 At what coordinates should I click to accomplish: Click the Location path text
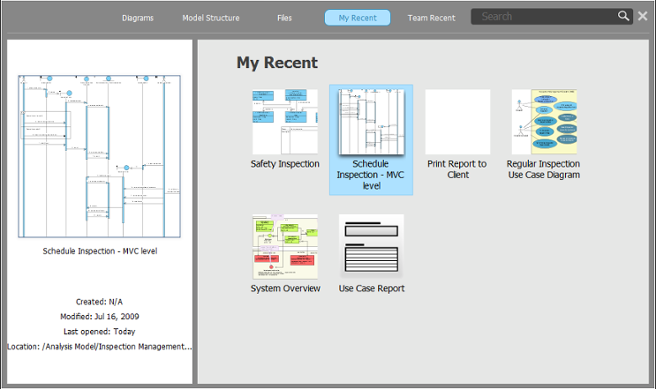[100, 347]
